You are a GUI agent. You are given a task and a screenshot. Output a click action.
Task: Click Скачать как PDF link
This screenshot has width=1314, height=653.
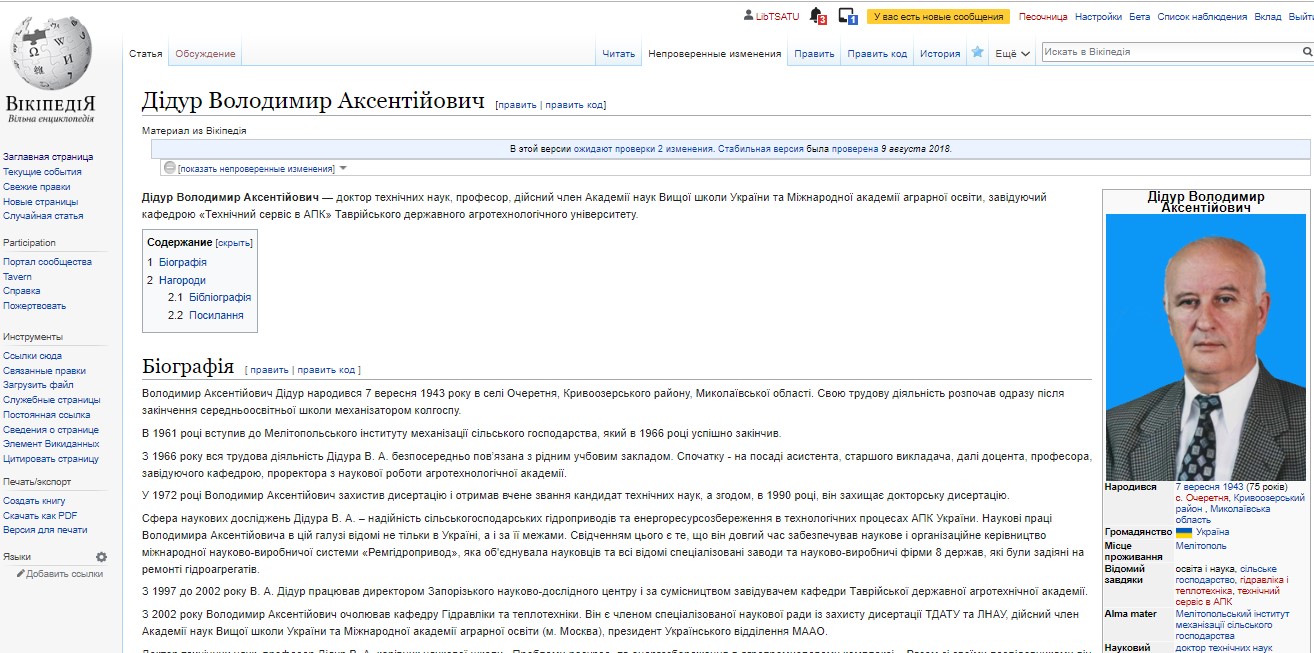[40, 516]
